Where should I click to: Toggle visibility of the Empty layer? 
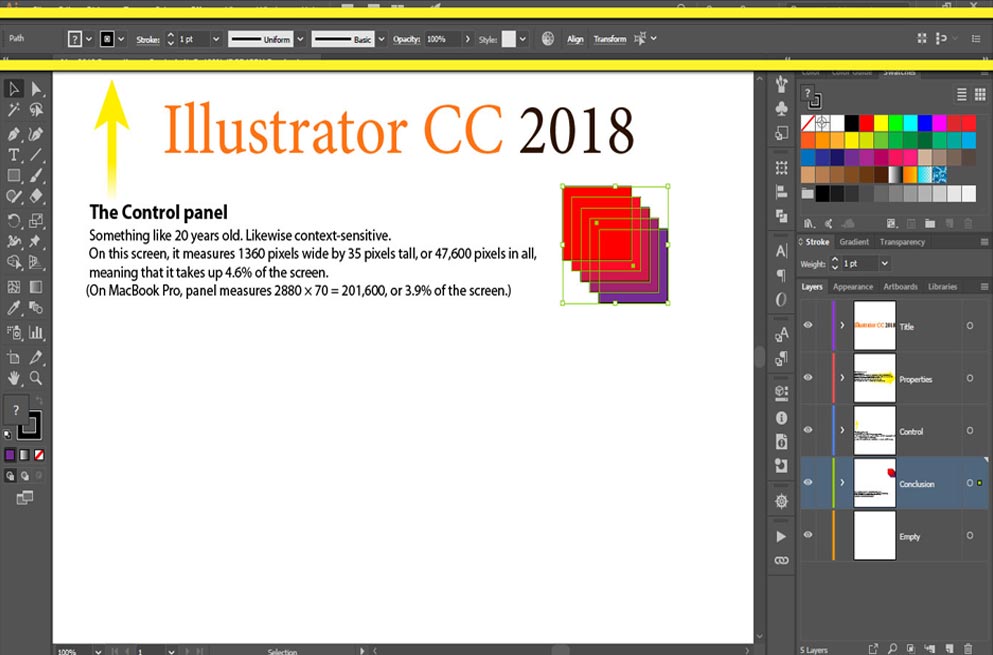pos(808,535)
